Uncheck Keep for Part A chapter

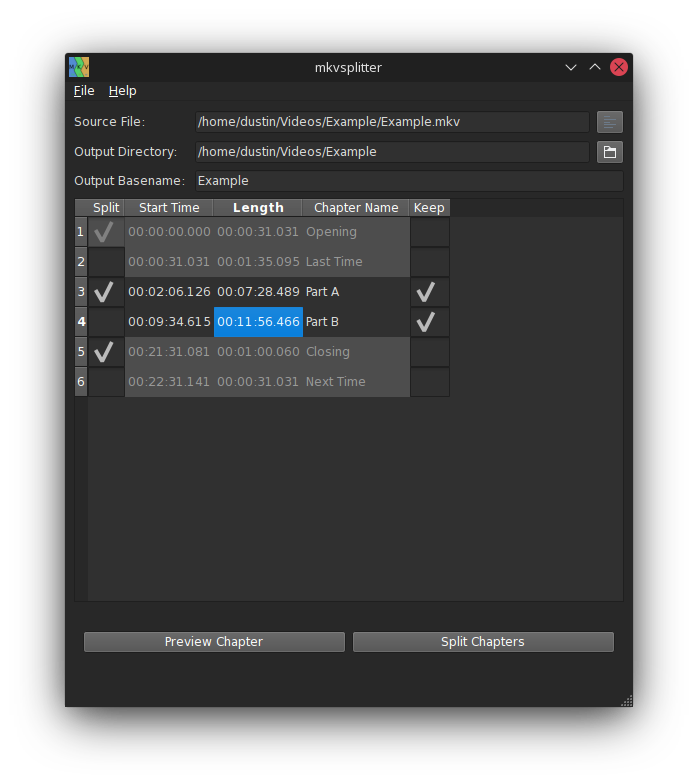(430, 292)
